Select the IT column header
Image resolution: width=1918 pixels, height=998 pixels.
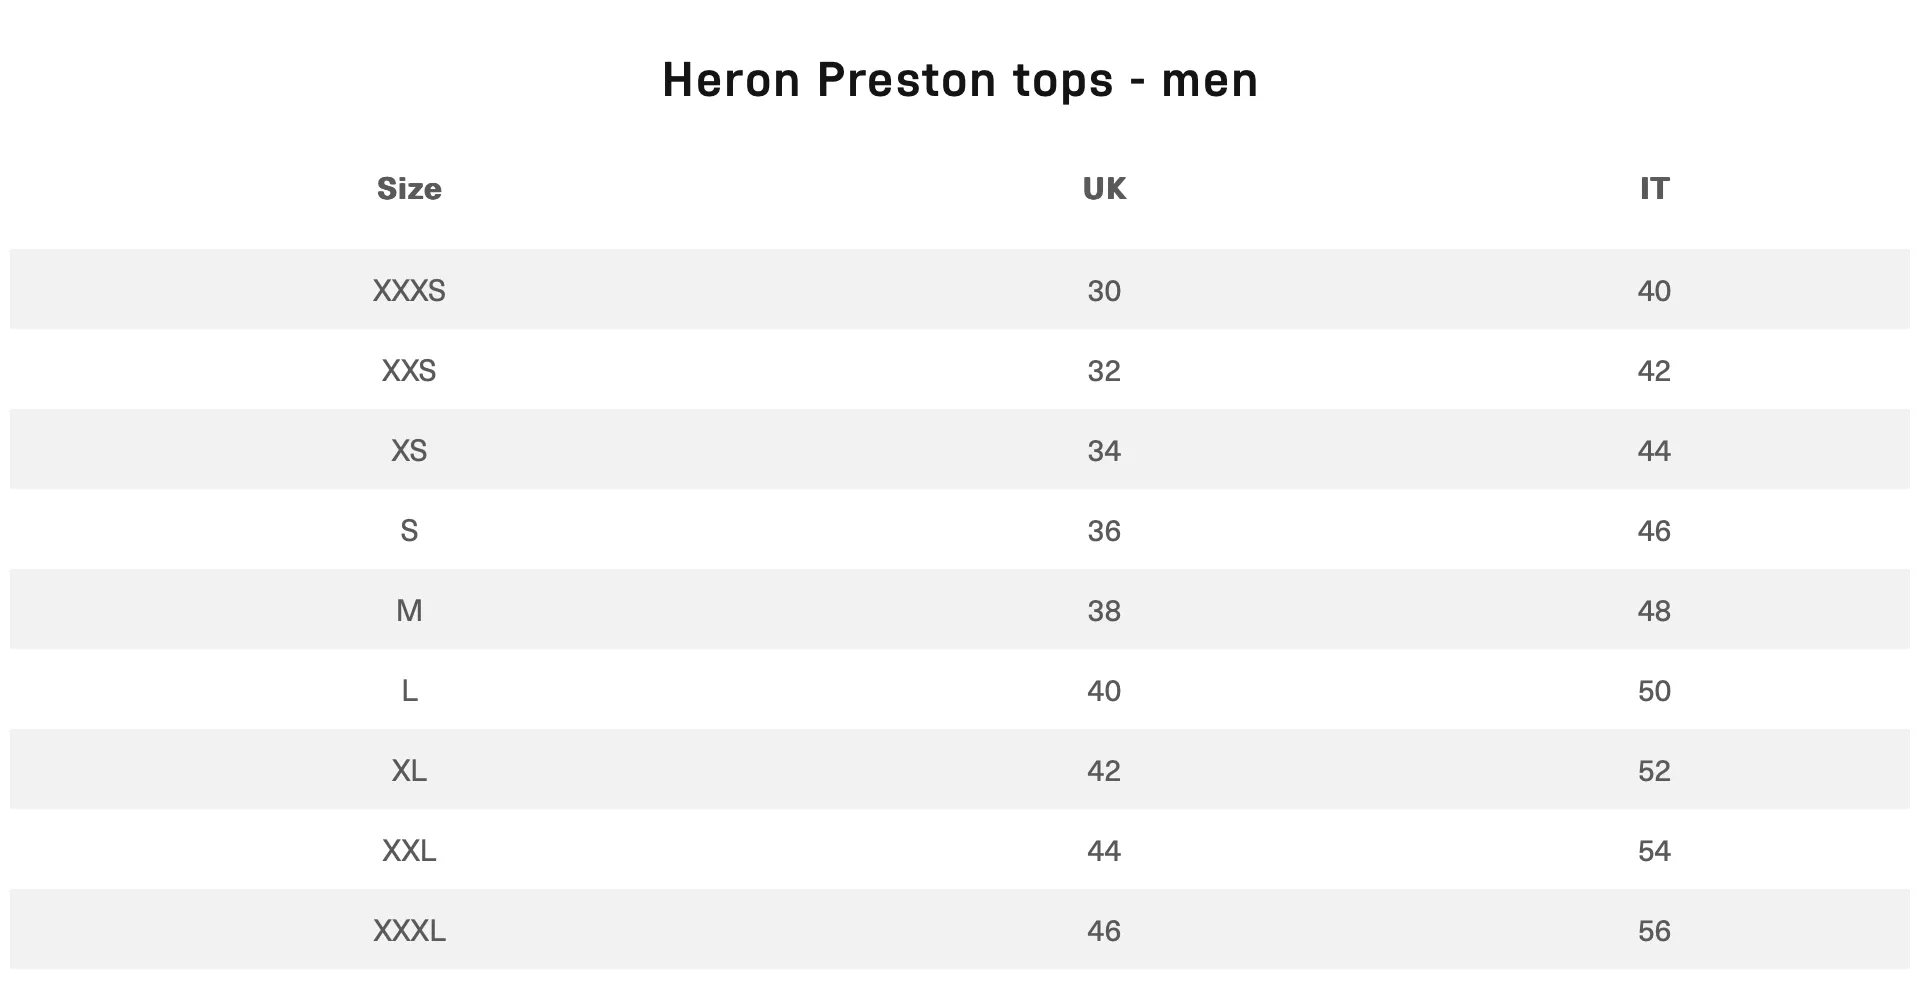pyautogui.click(x=1654, y=189)
